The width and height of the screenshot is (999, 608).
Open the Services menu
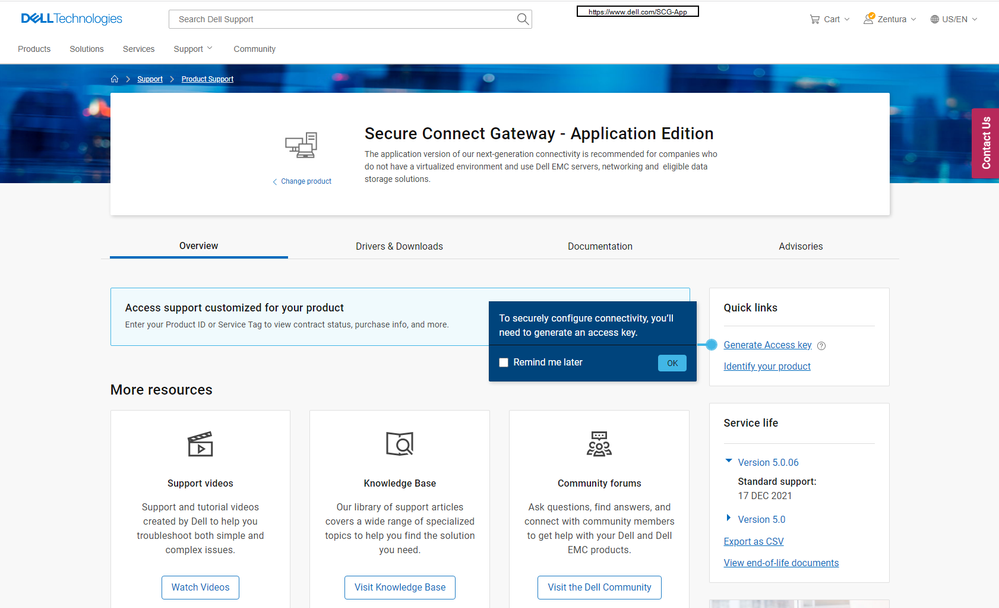138,49
